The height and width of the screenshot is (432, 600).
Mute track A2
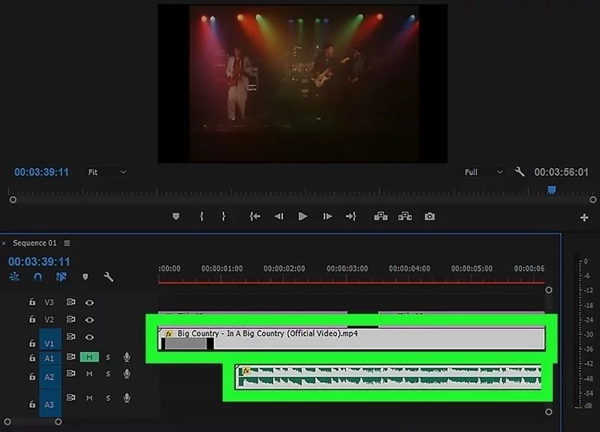tap(89, 374)
